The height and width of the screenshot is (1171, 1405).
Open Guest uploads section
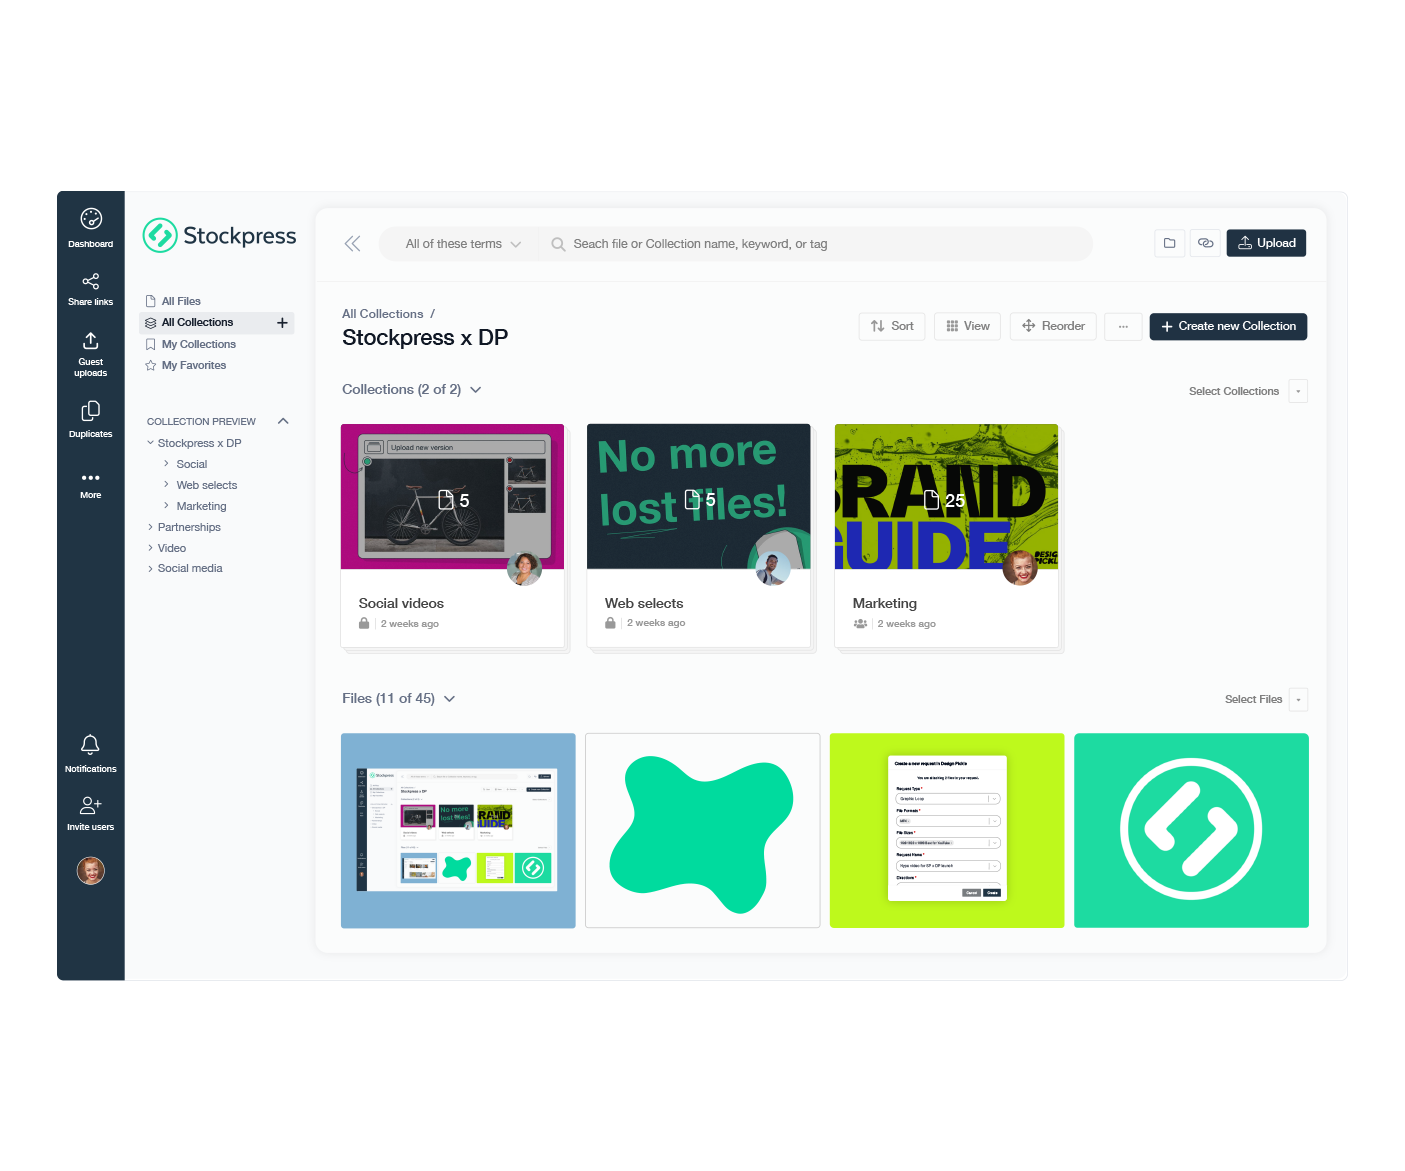tap(90, 353)
